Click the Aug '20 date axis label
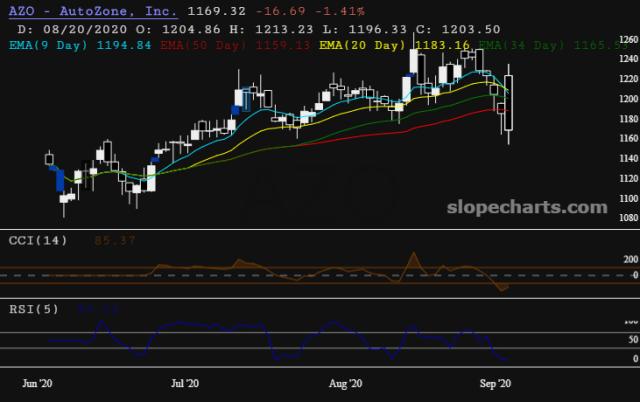This screenshot has height=402, width=640. (x=346, y=383)
